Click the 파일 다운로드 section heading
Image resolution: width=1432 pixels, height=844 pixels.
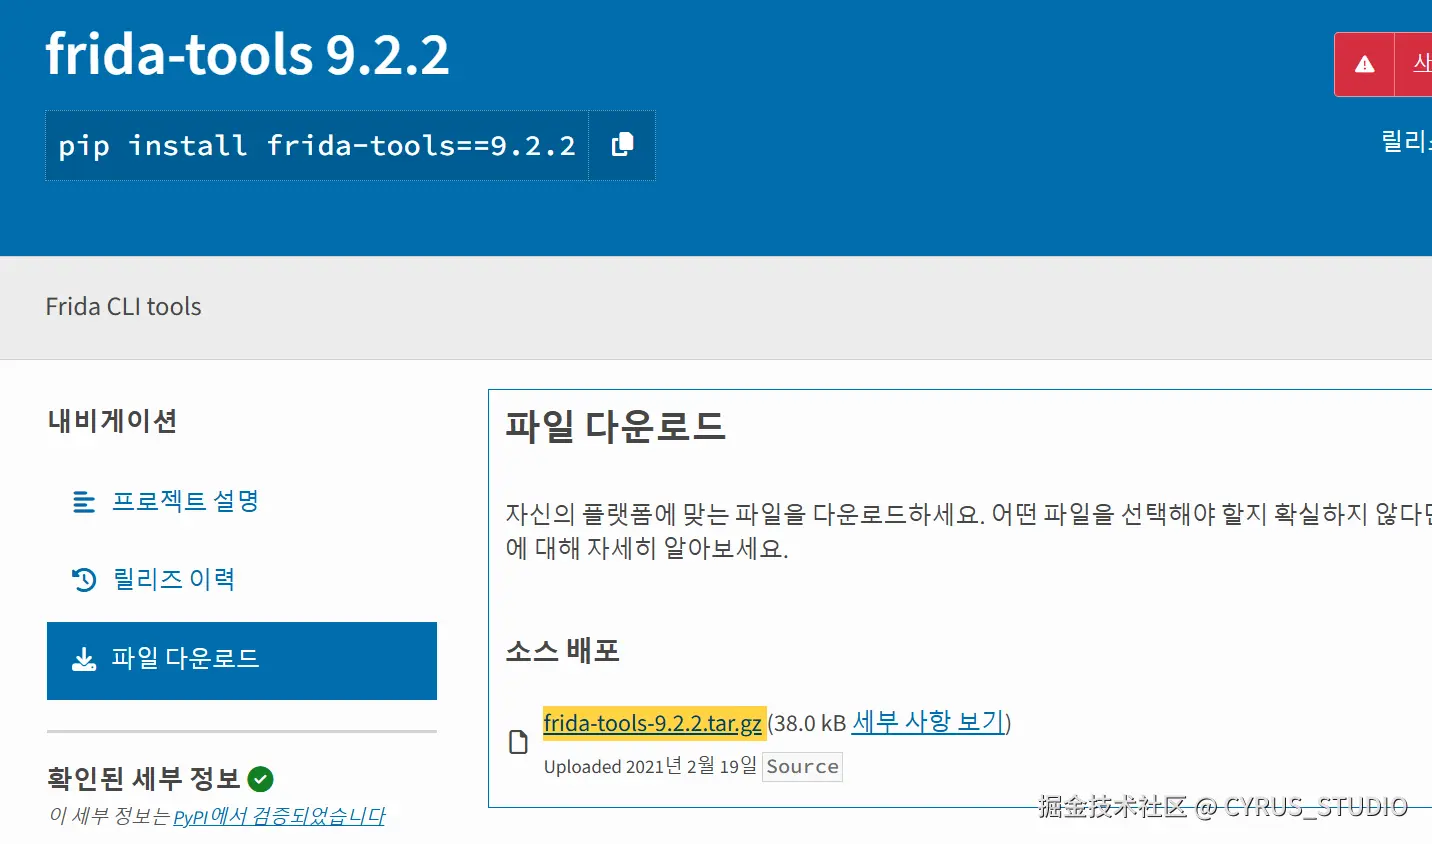(x=615, y=427)
